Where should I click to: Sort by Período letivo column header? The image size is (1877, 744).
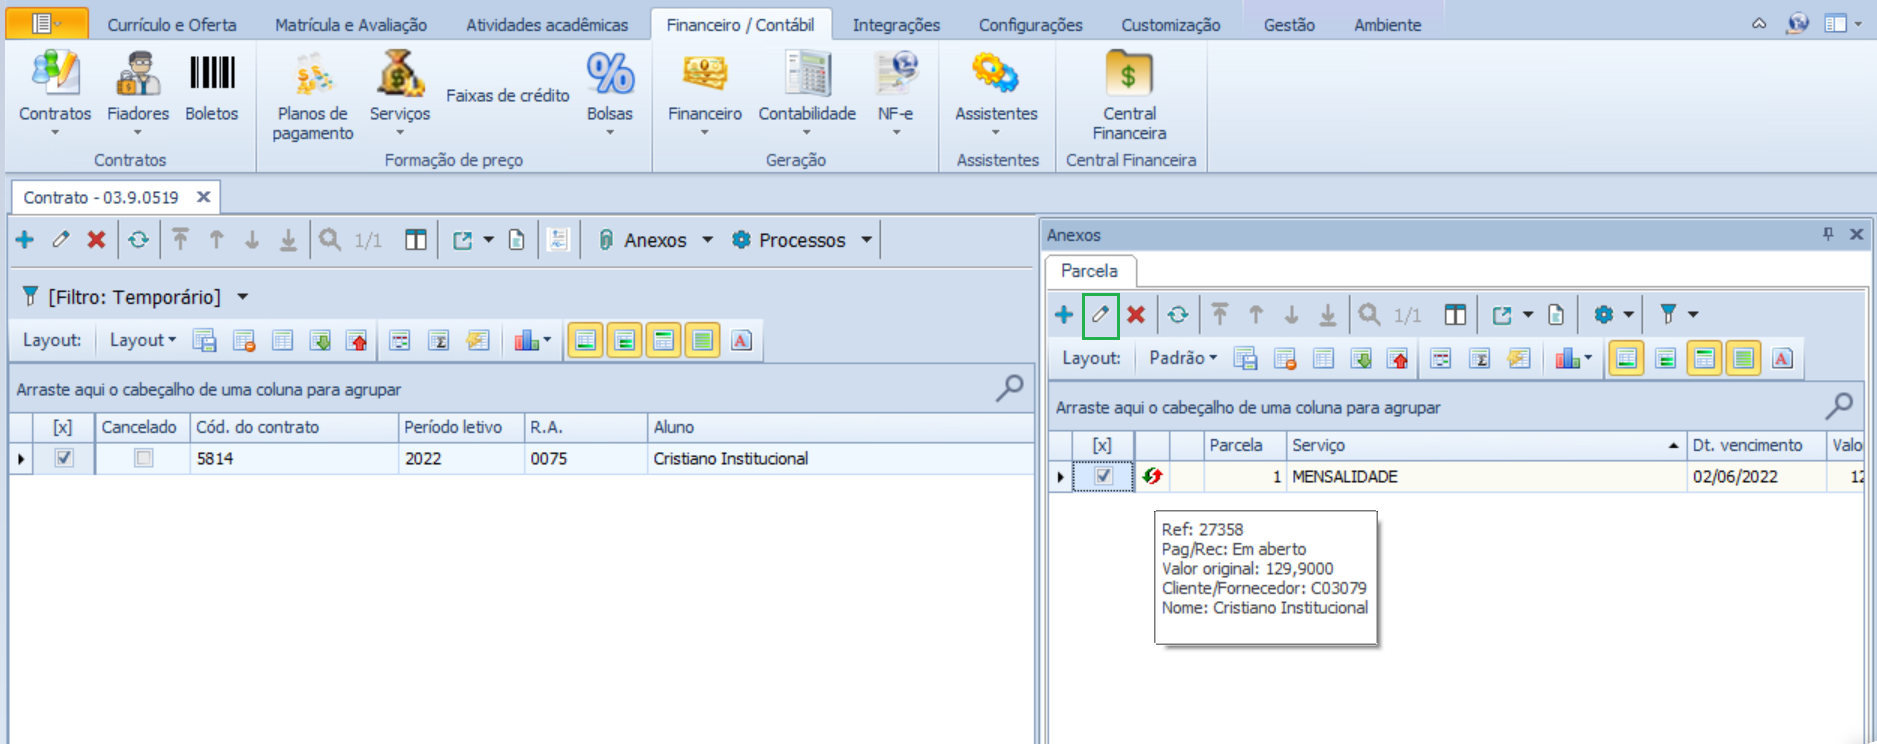pyautogui.click(x=461, y=427)
